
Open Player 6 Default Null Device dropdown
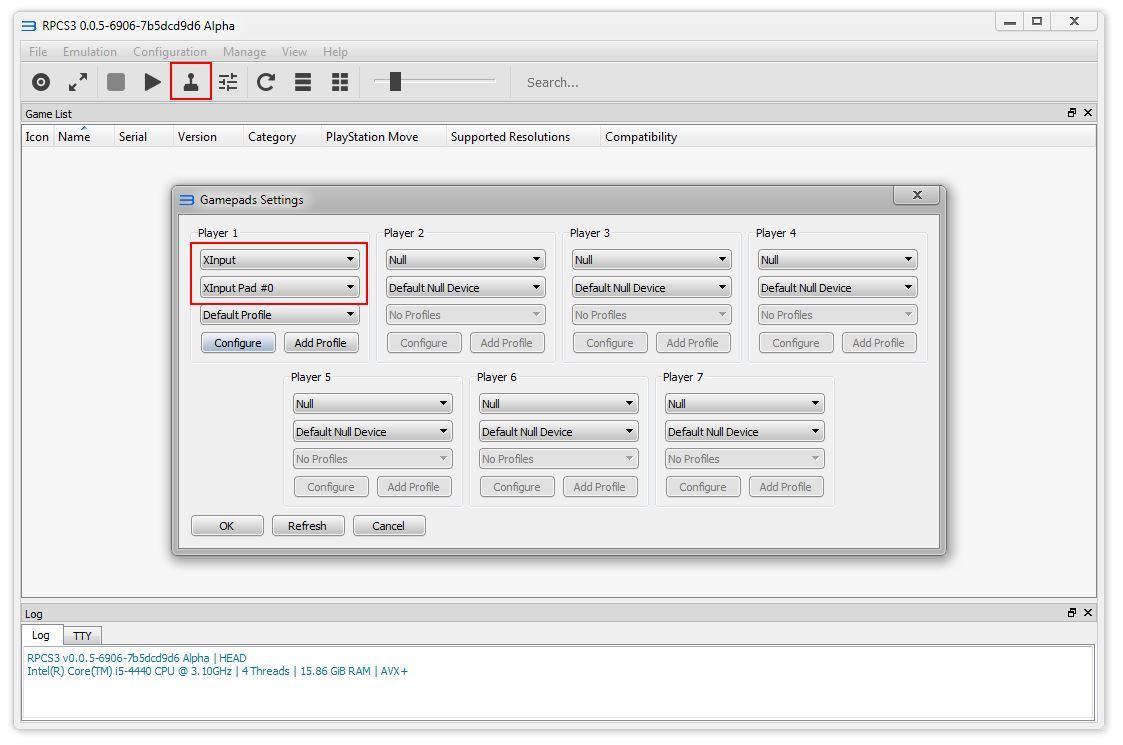tap(559, 431)
